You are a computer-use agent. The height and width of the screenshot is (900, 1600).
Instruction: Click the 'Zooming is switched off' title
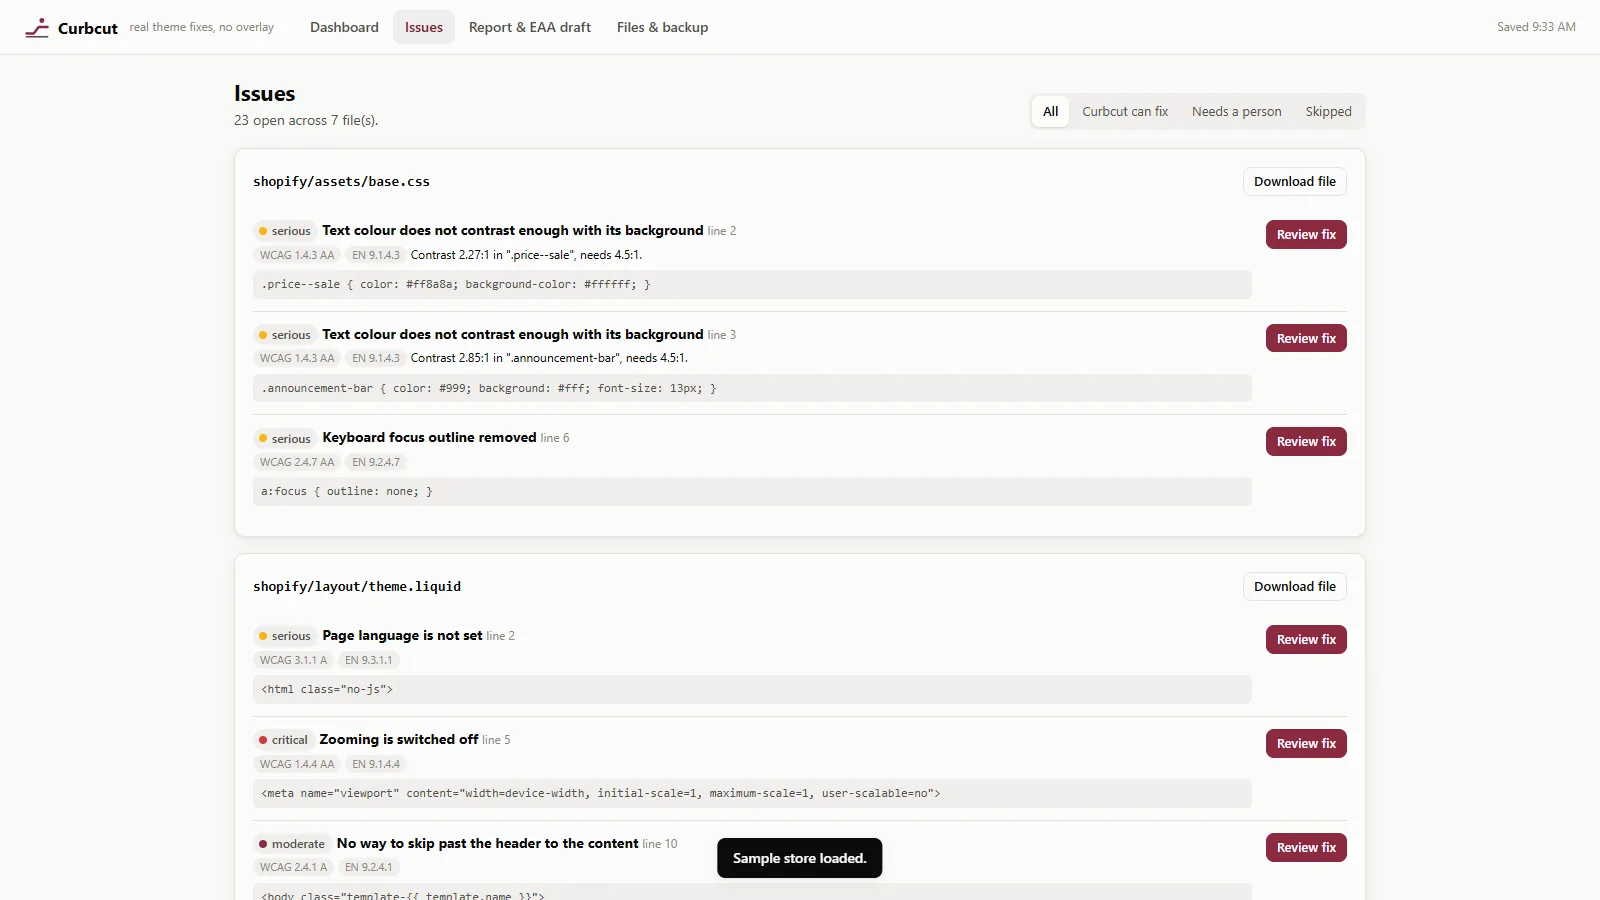(399, 739)
